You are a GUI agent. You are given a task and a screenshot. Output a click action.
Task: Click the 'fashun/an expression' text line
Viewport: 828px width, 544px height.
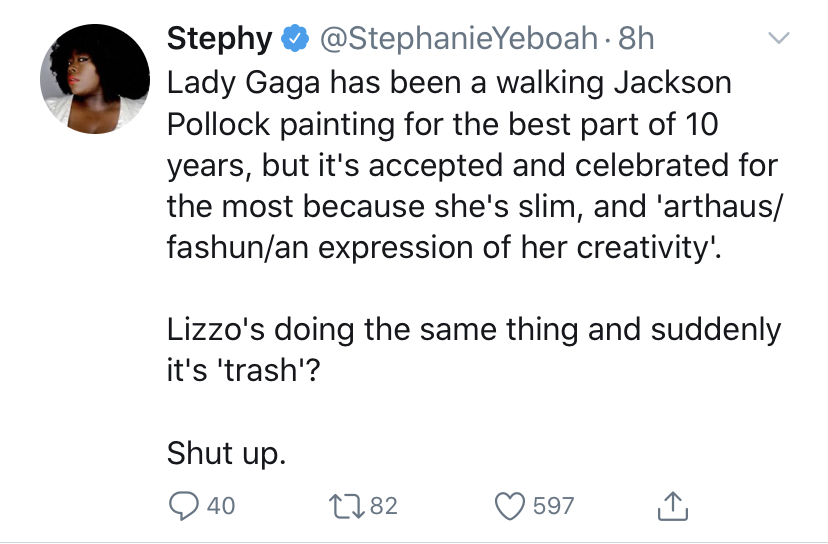point(444,247)
